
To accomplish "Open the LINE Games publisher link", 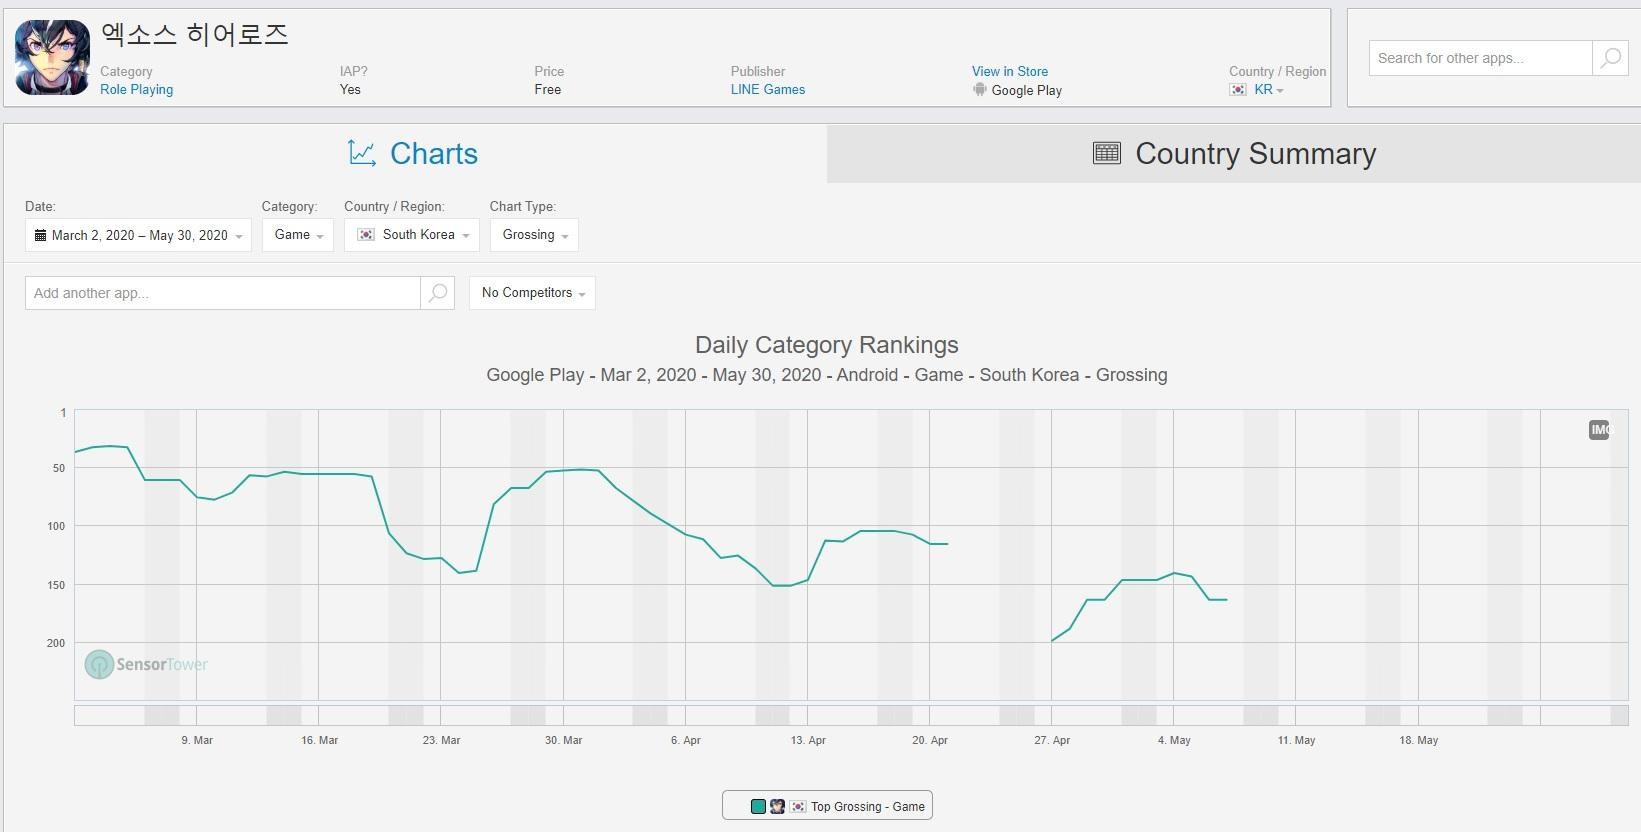I will coord(767,90).
